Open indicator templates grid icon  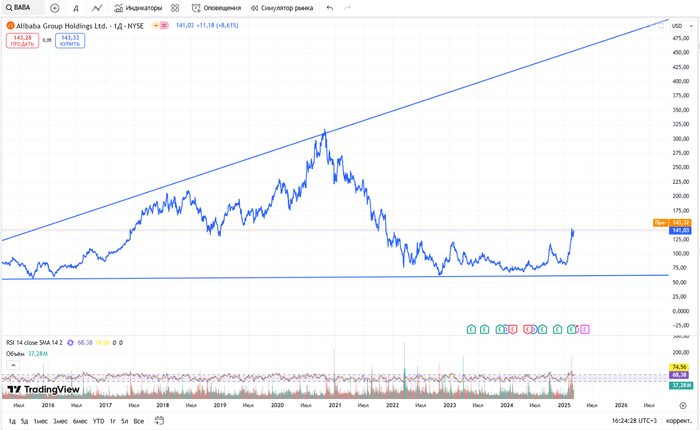(175, 8)
